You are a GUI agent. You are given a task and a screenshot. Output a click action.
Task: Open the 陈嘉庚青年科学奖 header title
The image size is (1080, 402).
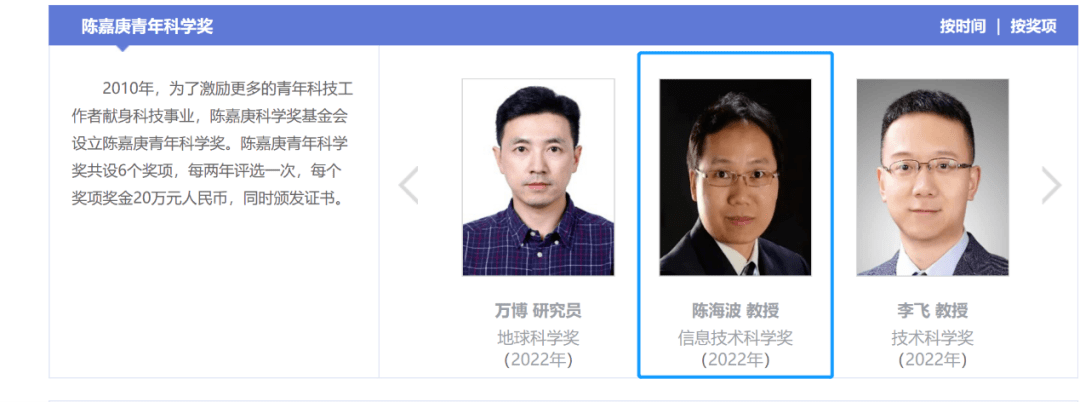147,27
